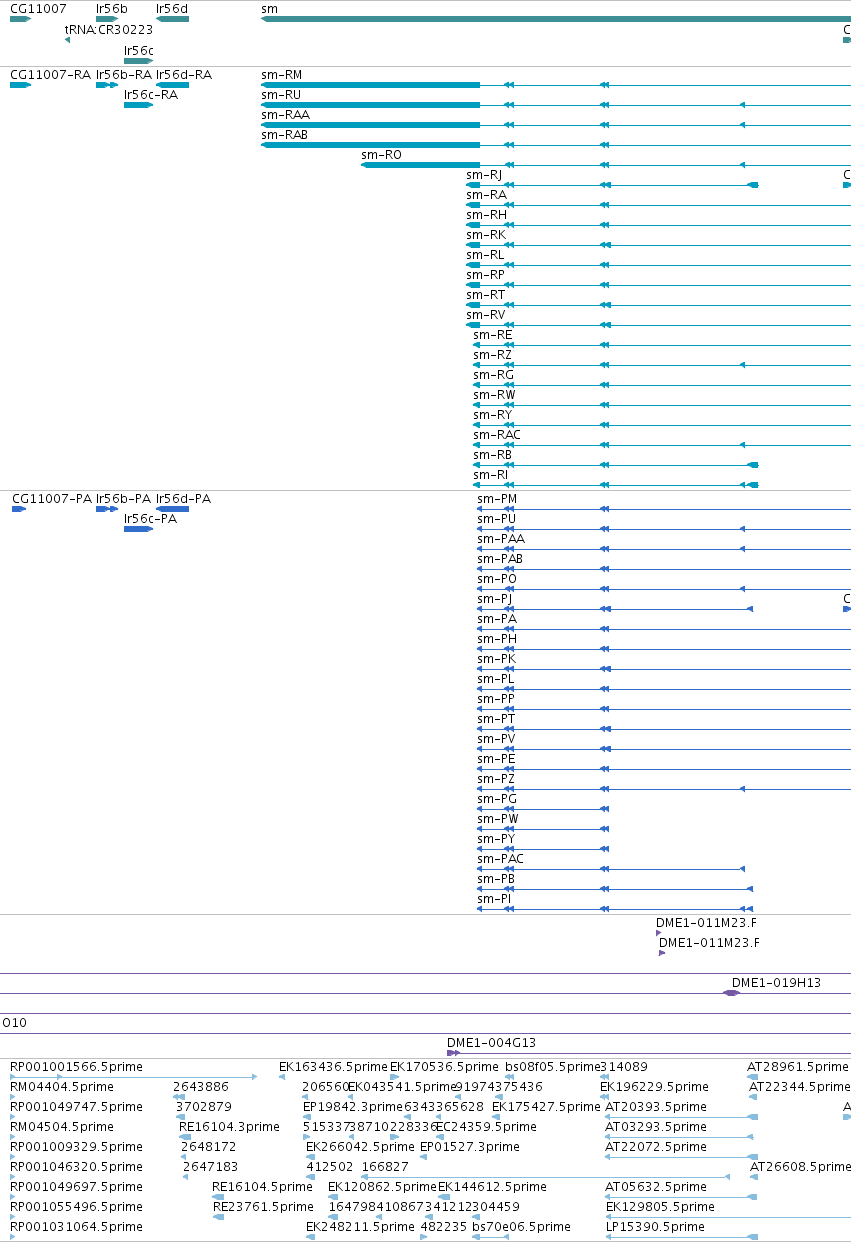Select the sm-RY transcript label
Screen dimensions: 851x1242
tap(492, 415)
